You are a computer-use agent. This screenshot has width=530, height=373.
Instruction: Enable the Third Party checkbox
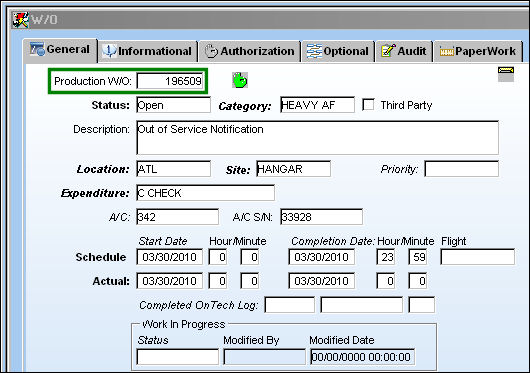(x=368, y=104)
